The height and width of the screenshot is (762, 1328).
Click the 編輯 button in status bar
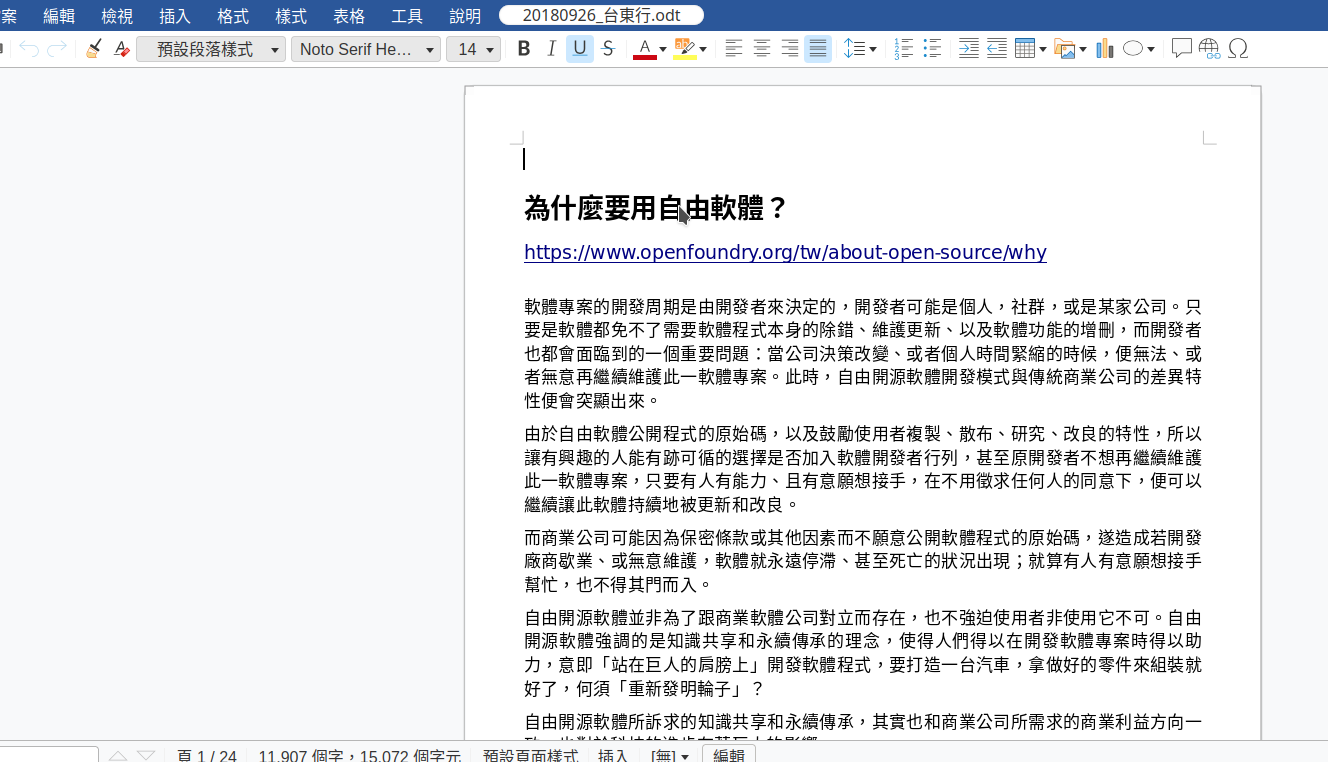(729, 754)
